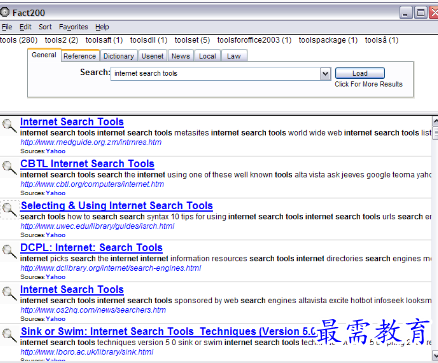
Task: Filter by keyword toolset (5)
Action: point(192,40)
